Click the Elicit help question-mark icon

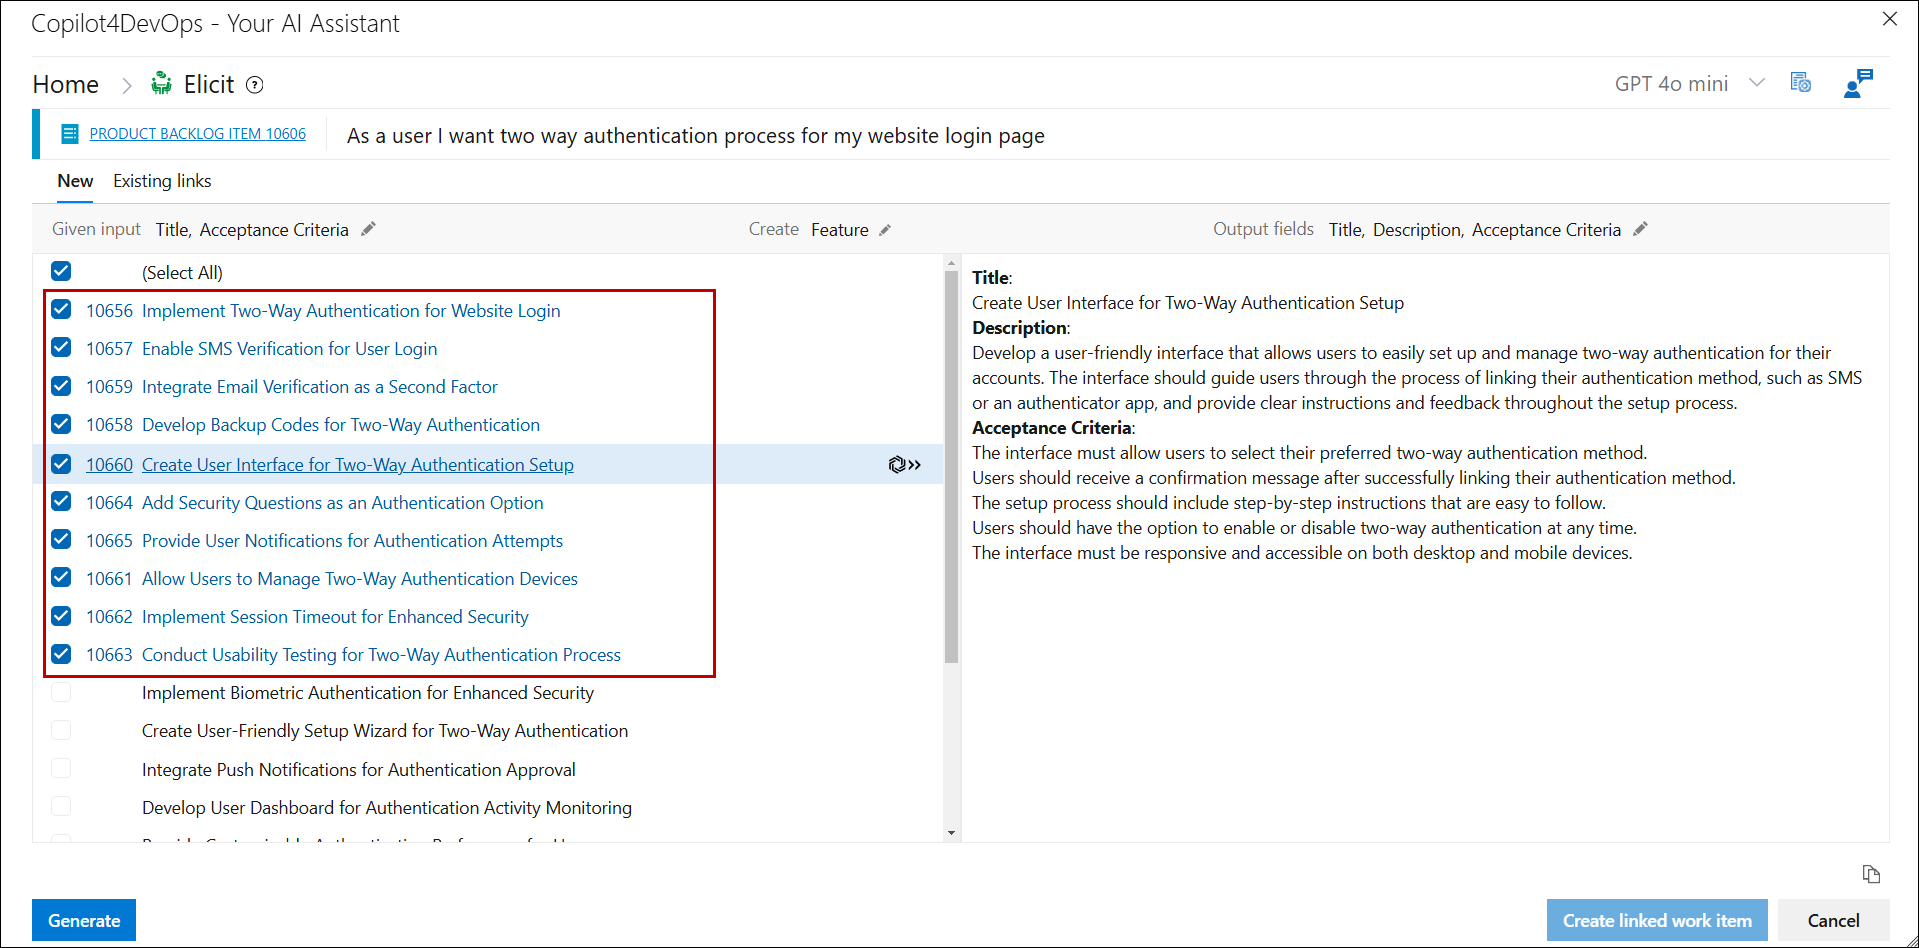[255, 85]
